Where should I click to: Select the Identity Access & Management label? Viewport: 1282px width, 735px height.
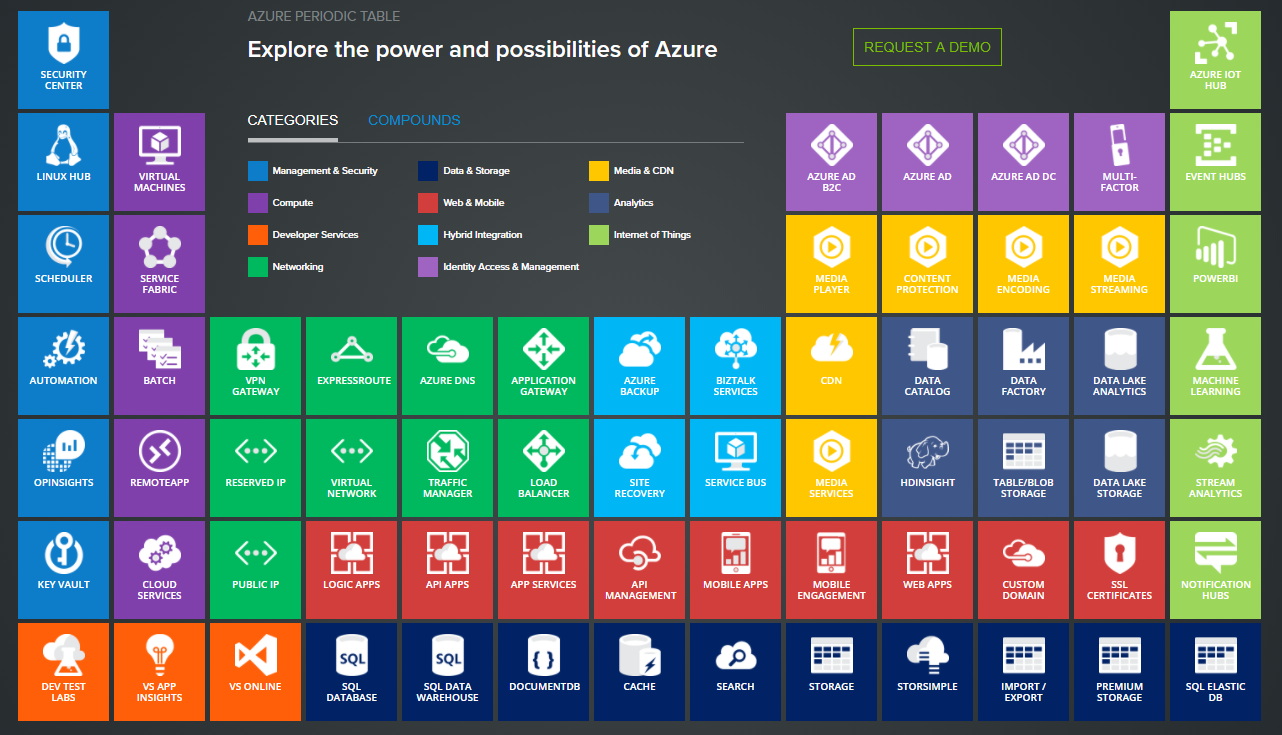(x=511, y=267)
